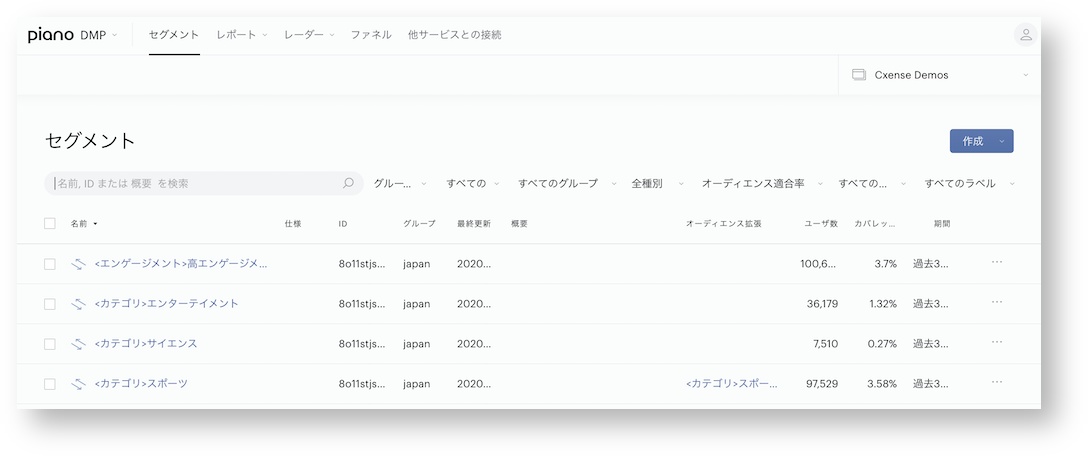Click segment type icon for 高エンゲージメント row
1089x457 pixels.
[x=78, y=264]
